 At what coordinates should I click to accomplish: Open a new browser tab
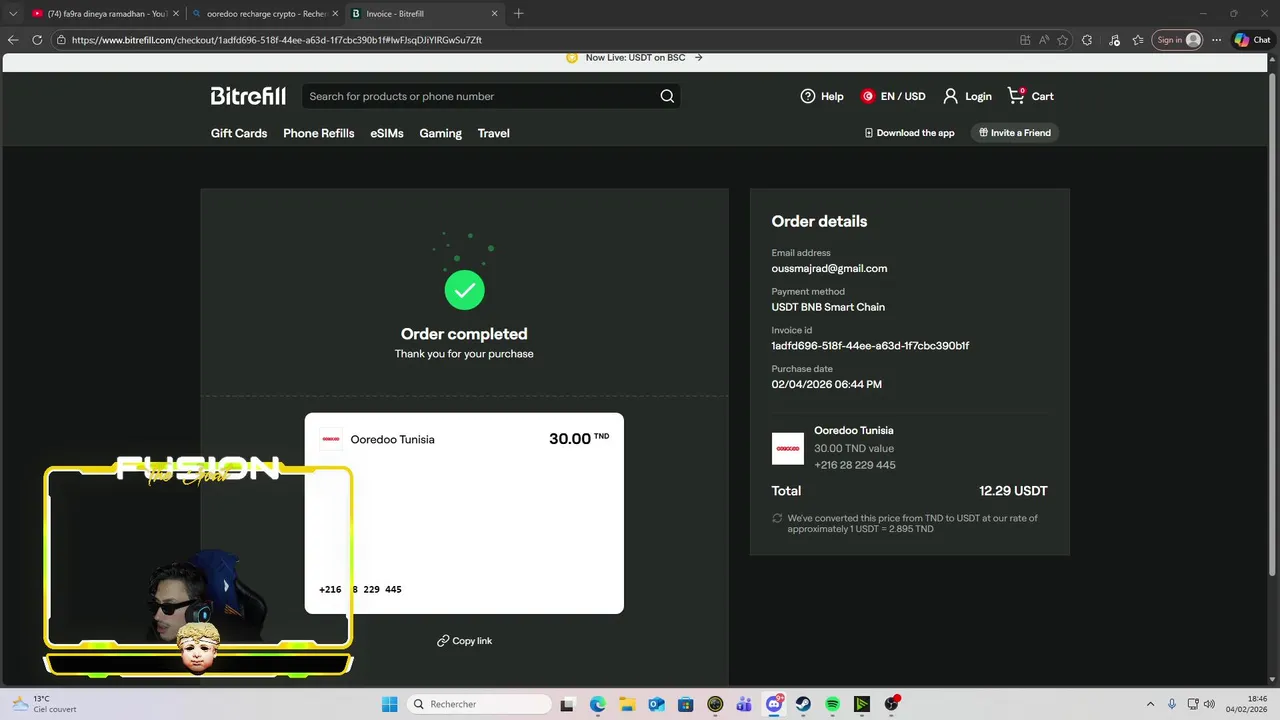point(518,14)
